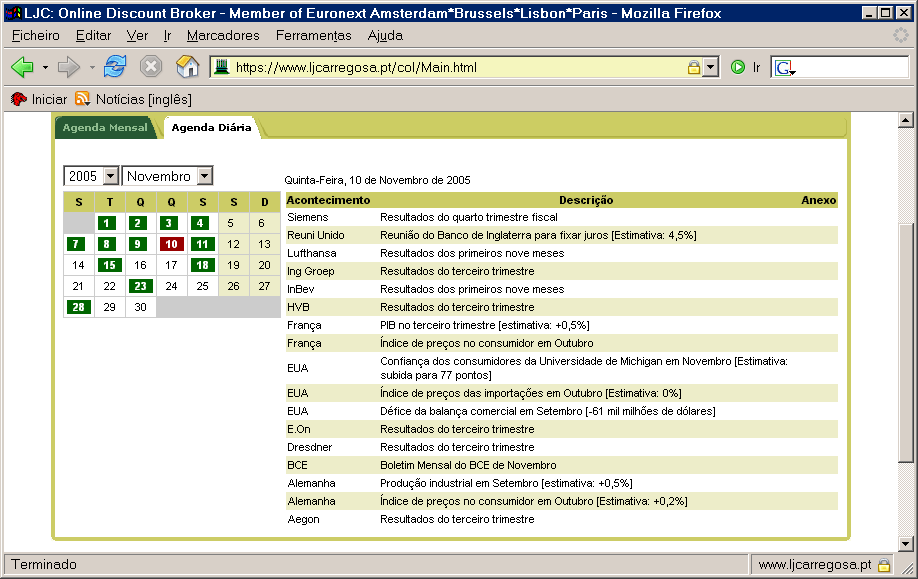The width and height of the screenshot is (918, 579).
Task: Select day 15 on the calendar
Action: click(x=108, y=265)
